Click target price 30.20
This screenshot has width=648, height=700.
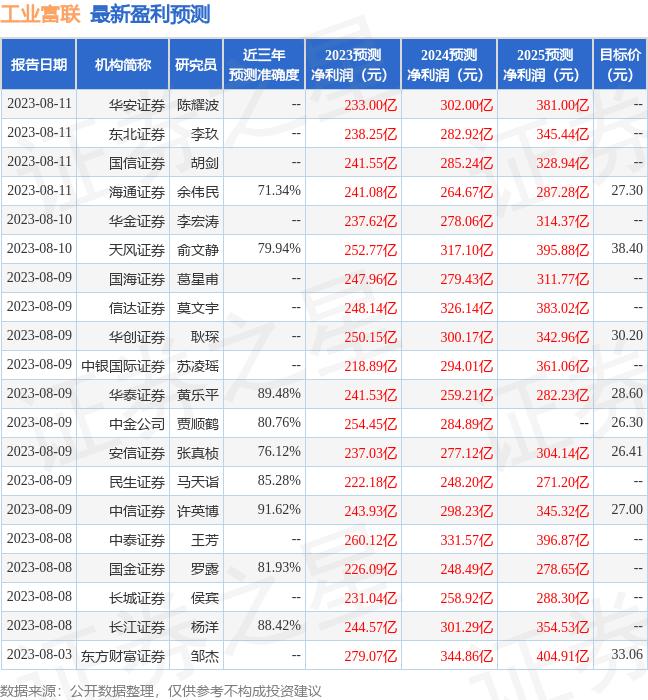[x=627, y=336]
